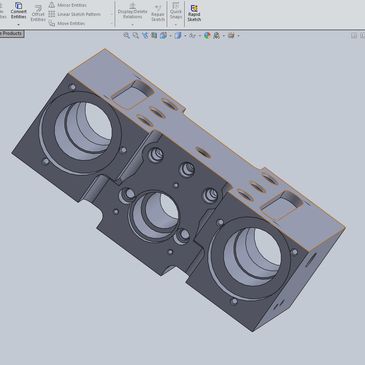Click the Repair Sketch tool

pos(158,13)
